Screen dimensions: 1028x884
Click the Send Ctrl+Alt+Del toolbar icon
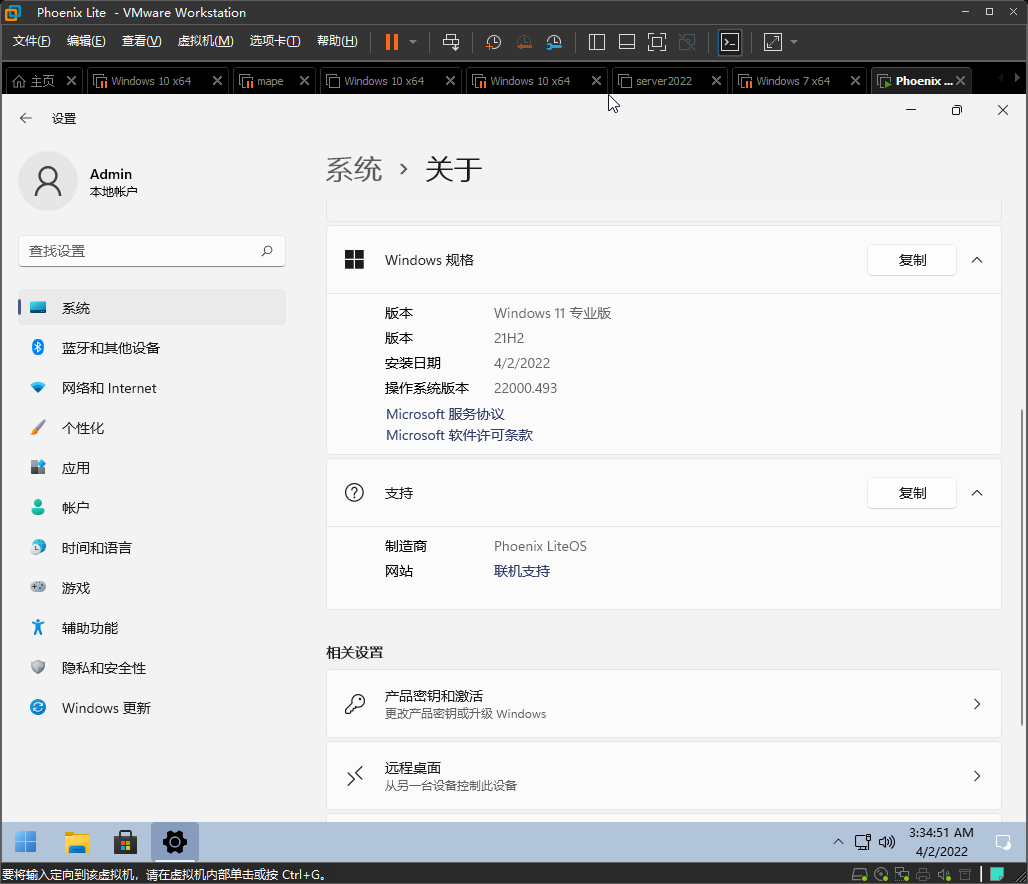click(x=451, y=42)
